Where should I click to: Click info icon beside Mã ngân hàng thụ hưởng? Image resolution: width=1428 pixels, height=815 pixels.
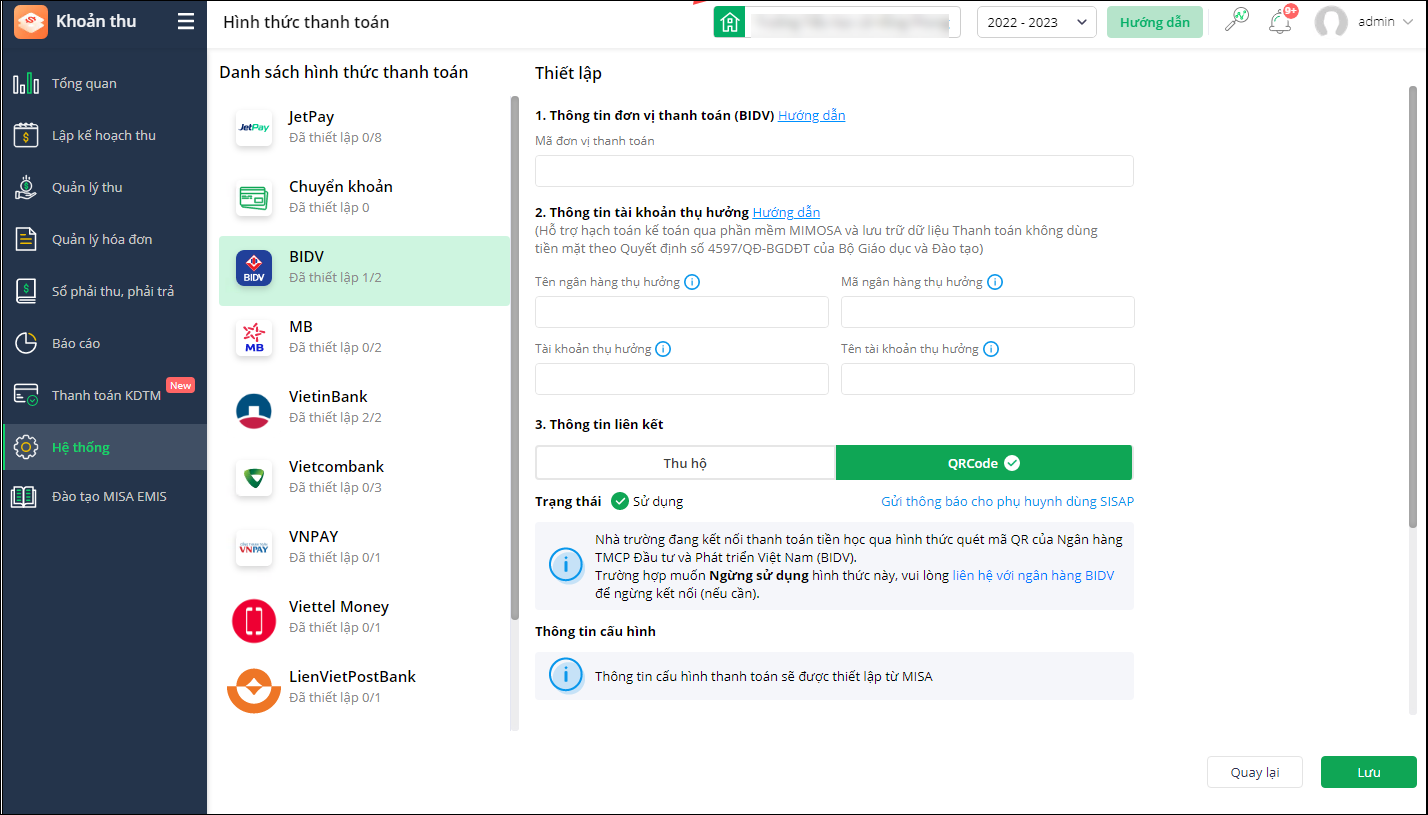[x=995, y=282]
